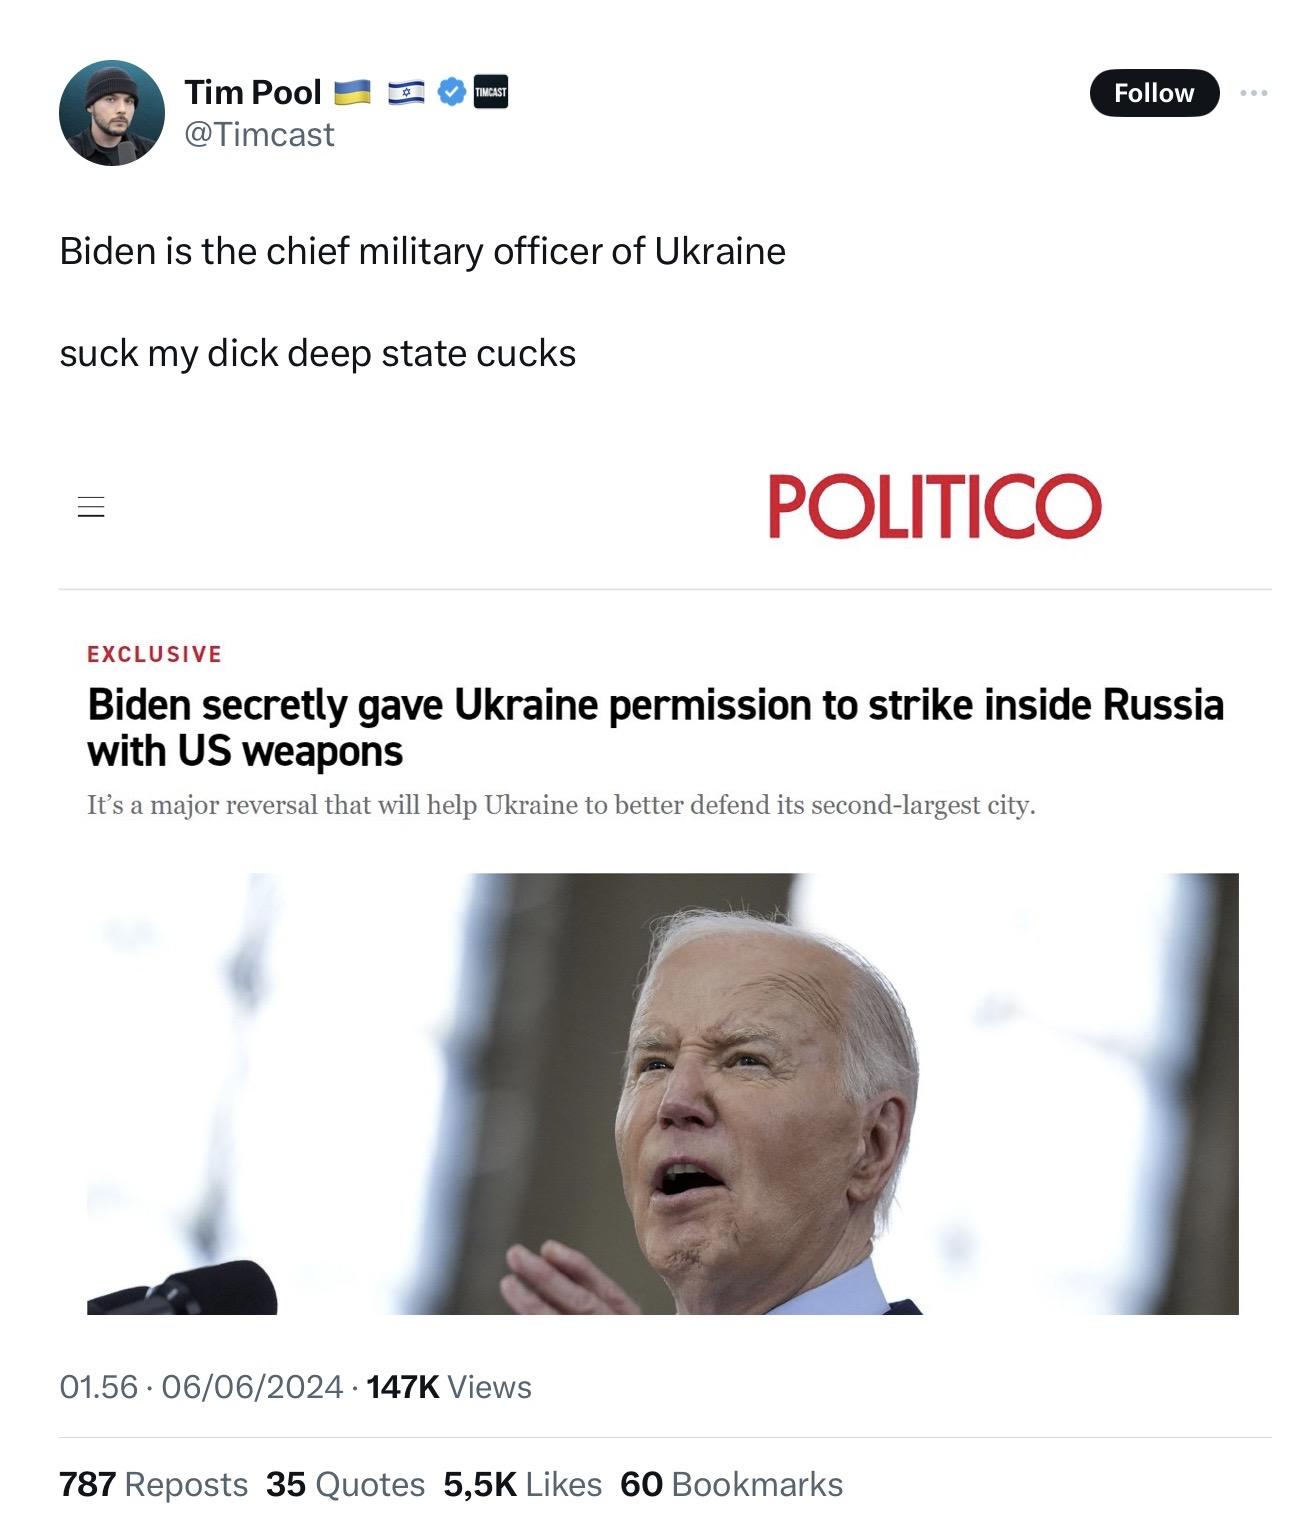Open the three-dot more options menu

(x=1253, y=93)
